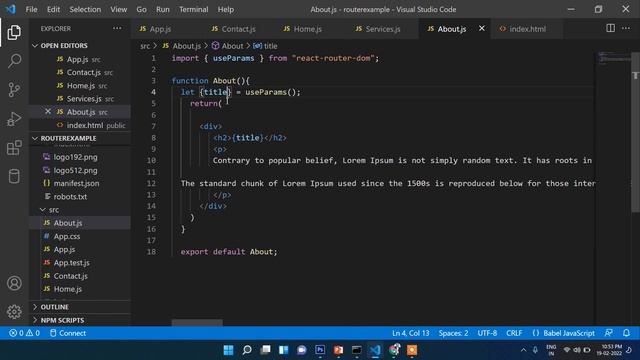This screenshot has width=640, height=360.
Task: Open App.css in src folder
Action: pos(80,236)
